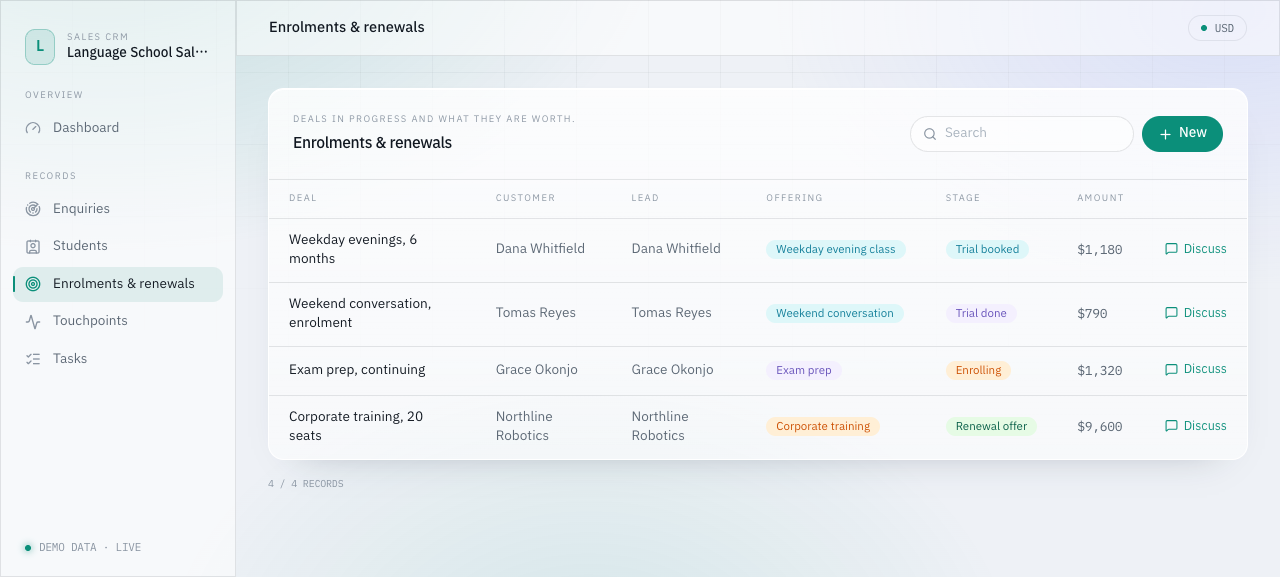Click chat bubble icon for Dana Whitfield deal

pos(1171,249)
